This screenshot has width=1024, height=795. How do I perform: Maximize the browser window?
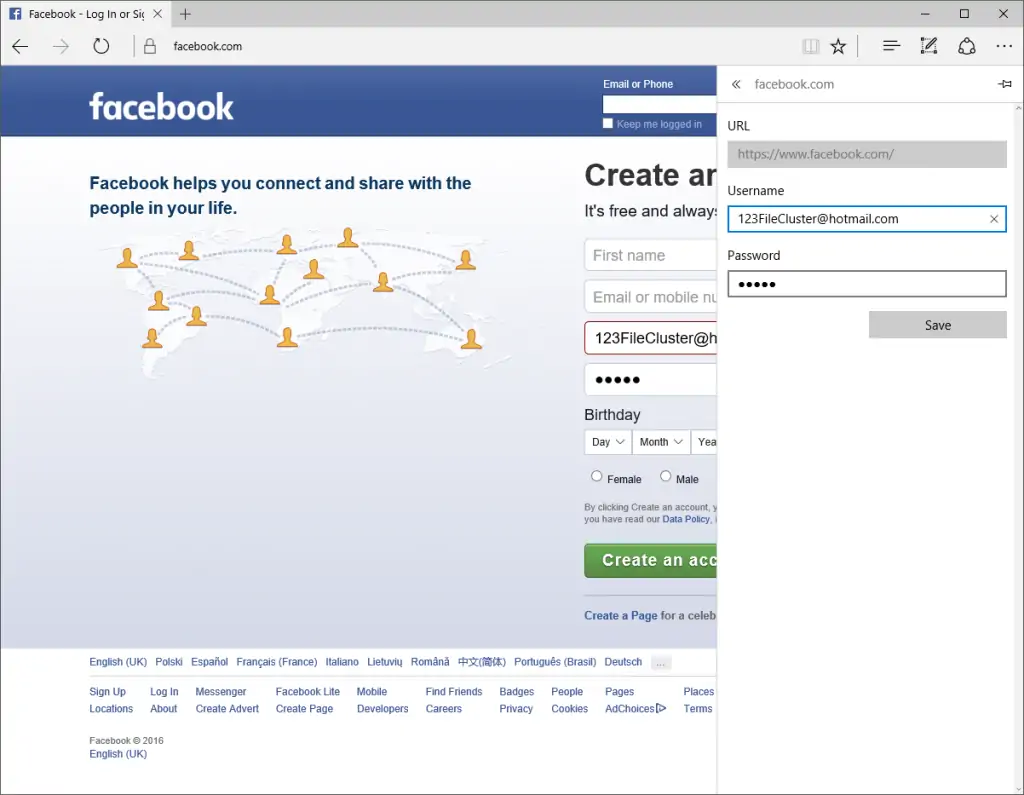click(964, 14)
